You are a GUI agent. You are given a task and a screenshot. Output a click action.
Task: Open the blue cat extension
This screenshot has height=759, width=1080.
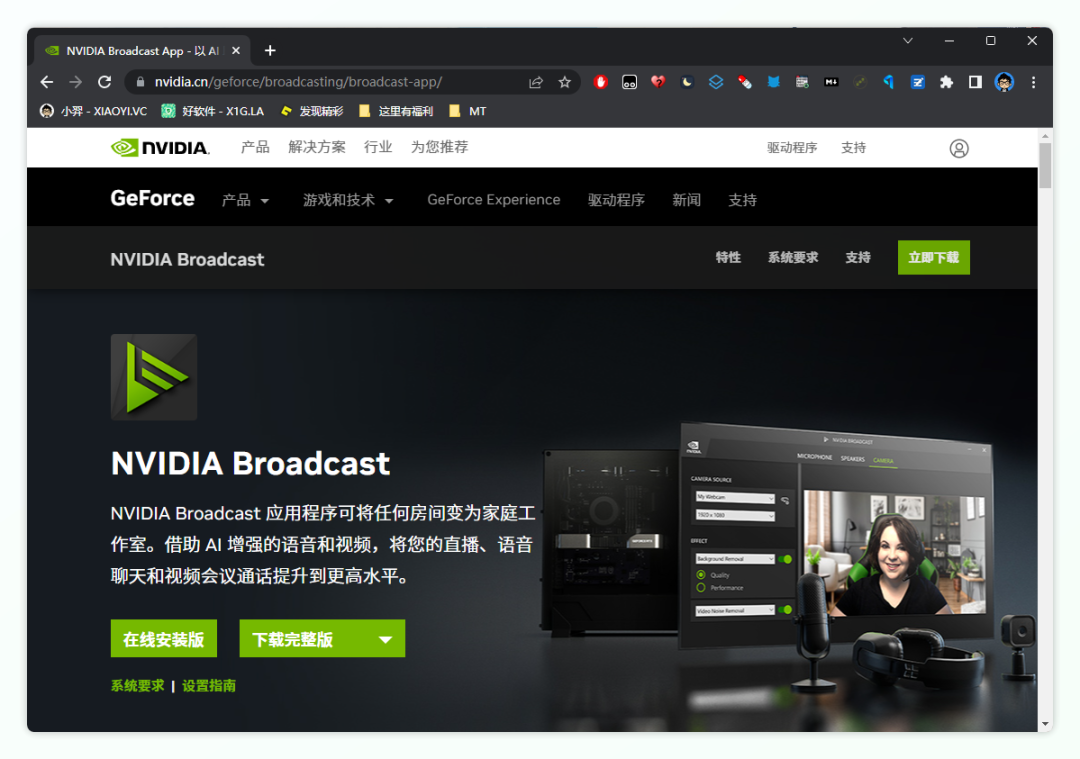(773, 83)
